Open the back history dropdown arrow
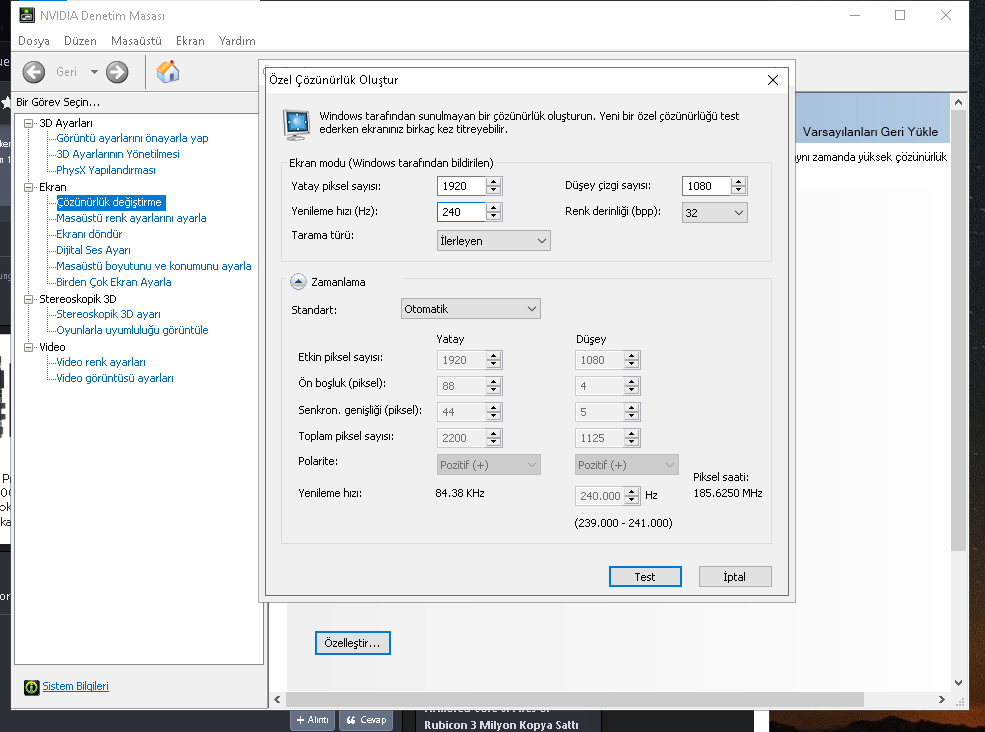985x732 pixels. point(94,72)
